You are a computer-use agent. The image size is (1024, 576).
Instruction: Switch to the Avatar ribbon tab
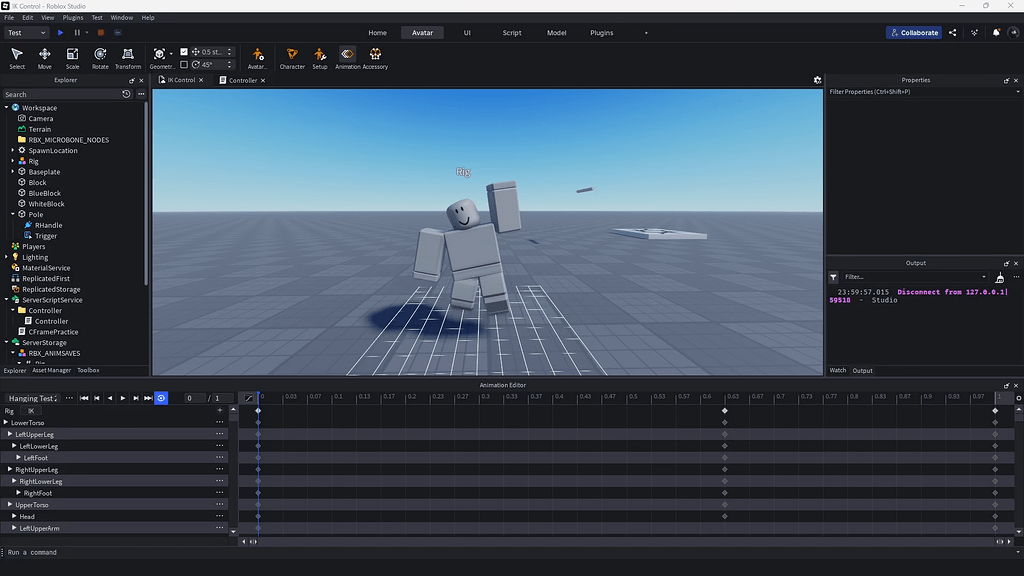(x=421, y=32)
